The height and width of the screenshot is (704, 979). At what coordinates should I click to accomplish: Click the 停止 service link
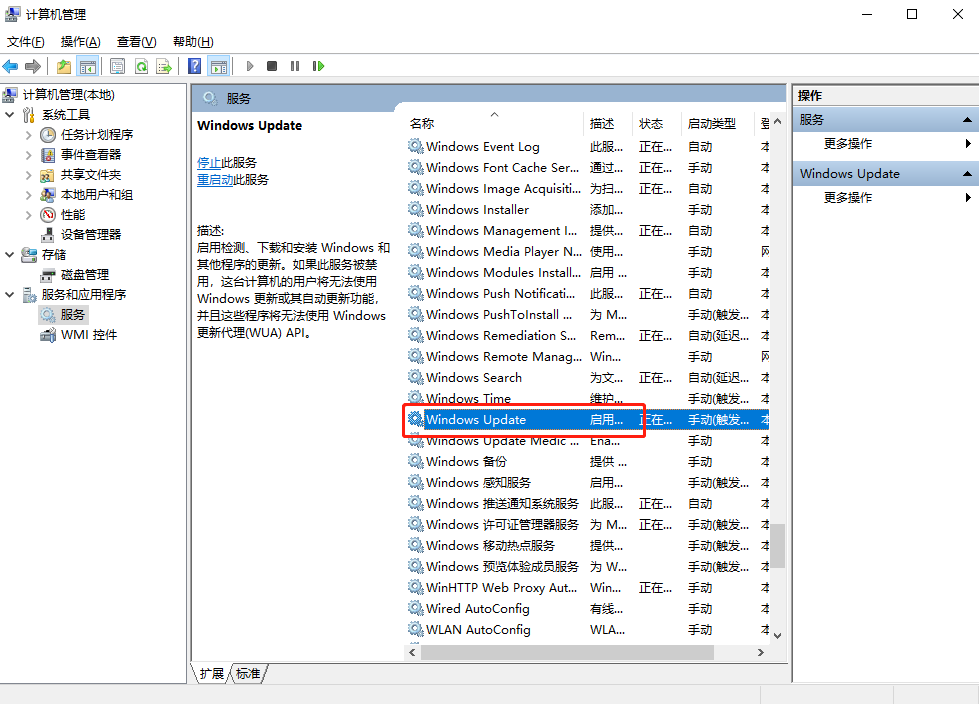209,163
